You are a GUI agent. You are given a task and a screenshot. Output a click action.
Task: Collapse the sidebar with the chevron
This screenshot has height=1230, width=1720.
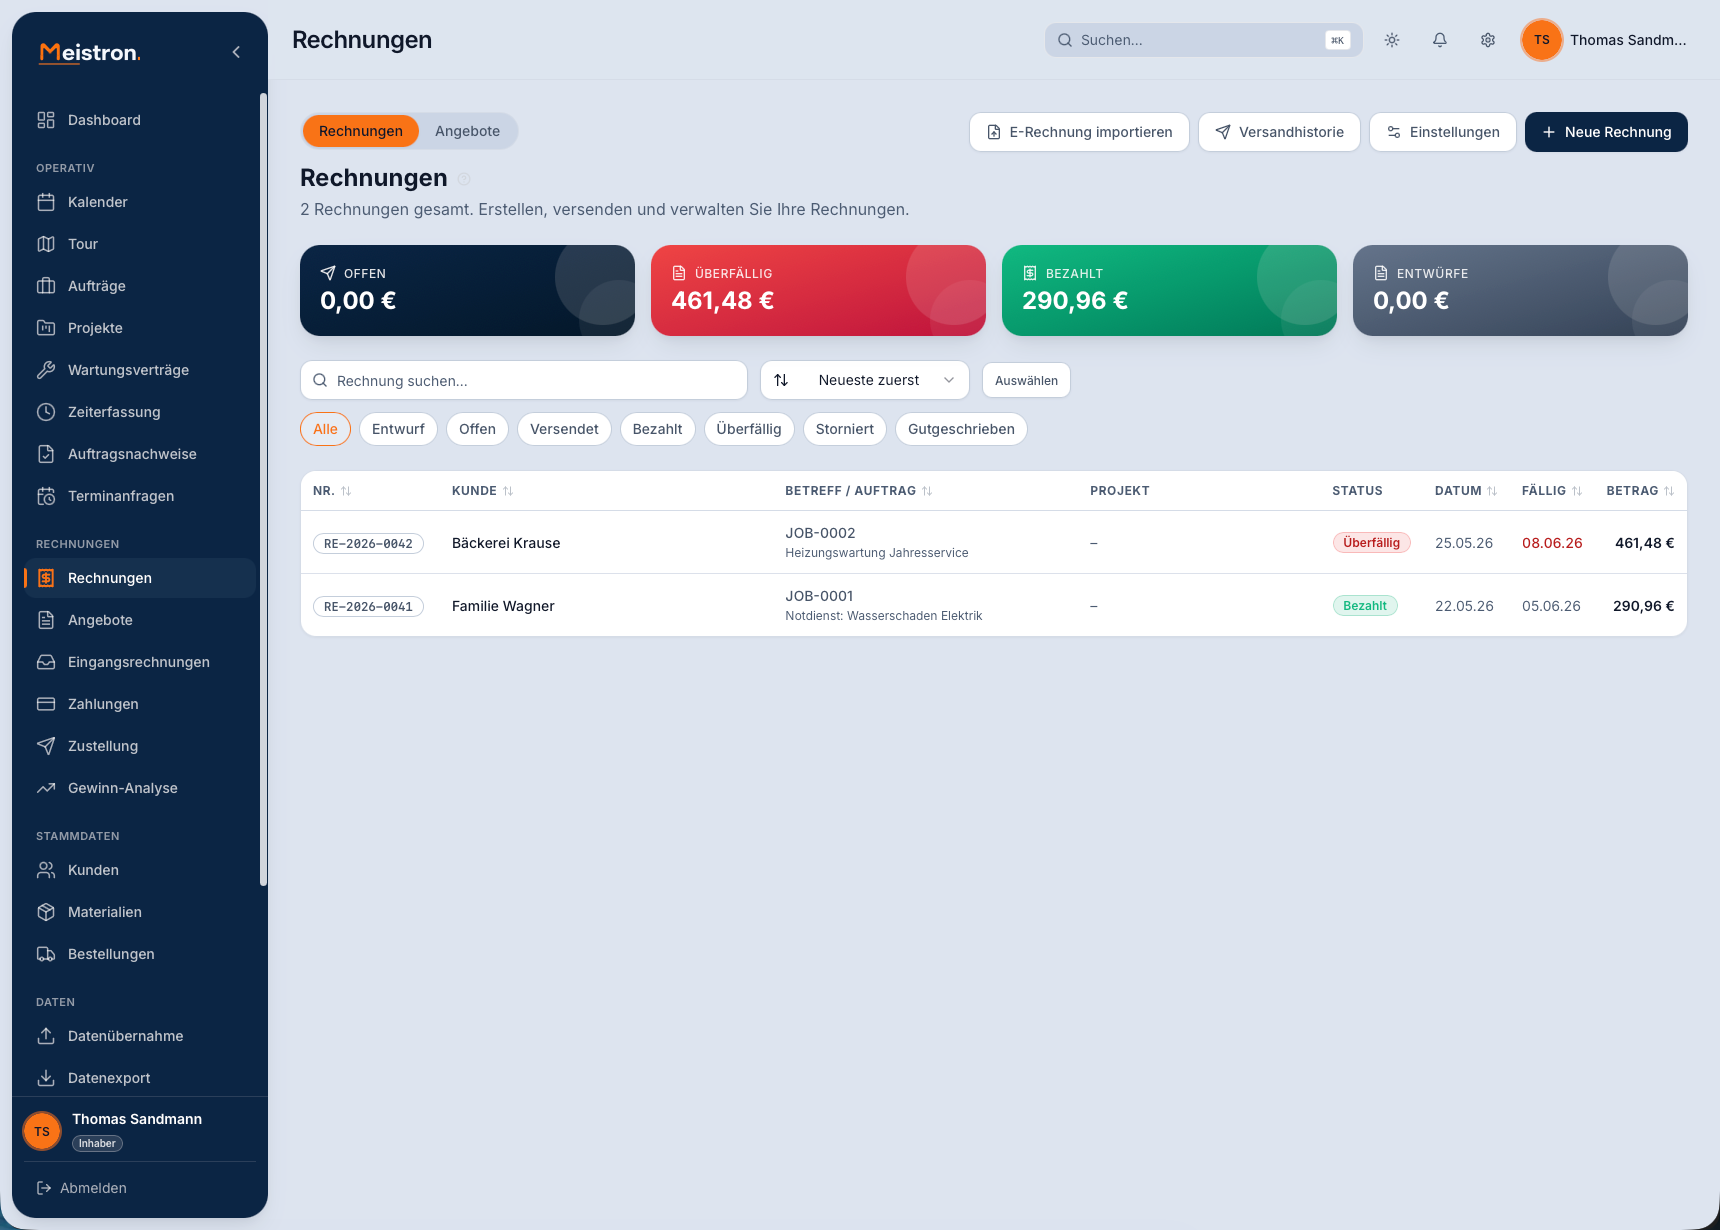236,52
